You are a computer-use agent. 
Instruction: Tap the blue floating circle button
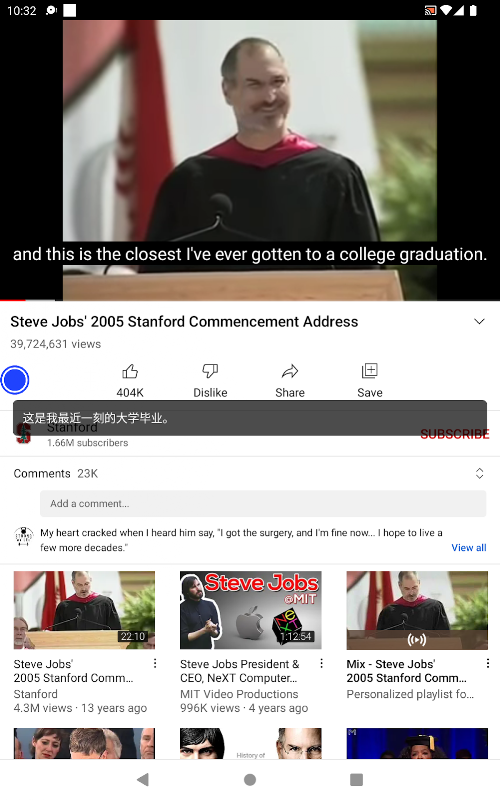[15, 380]
